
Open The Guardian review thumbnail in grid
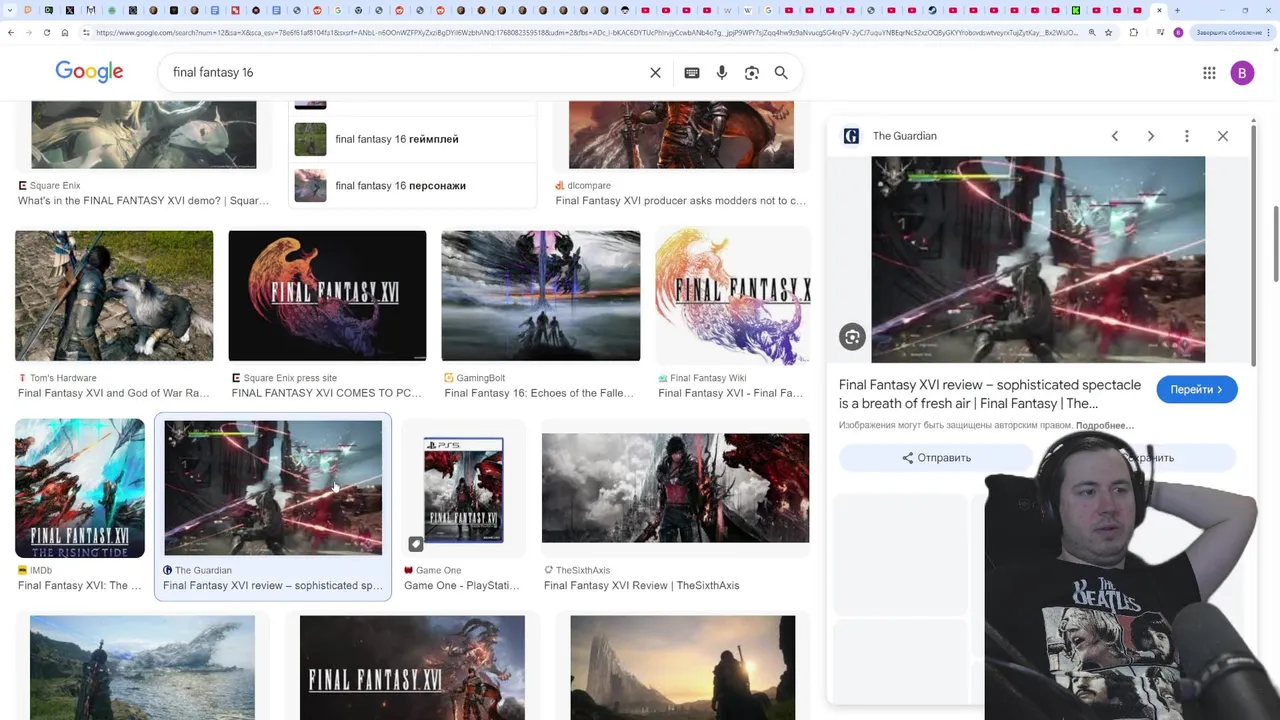tap(273, 488)
